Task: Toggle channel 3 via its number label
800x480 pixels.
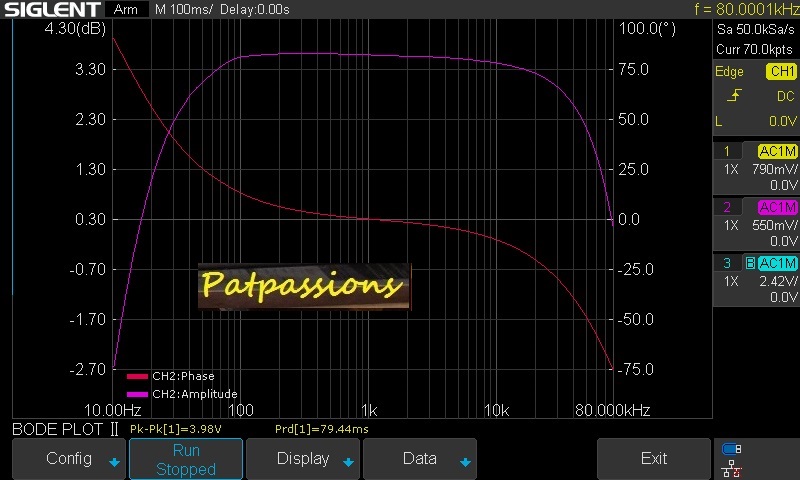Action: coord(727,263)
